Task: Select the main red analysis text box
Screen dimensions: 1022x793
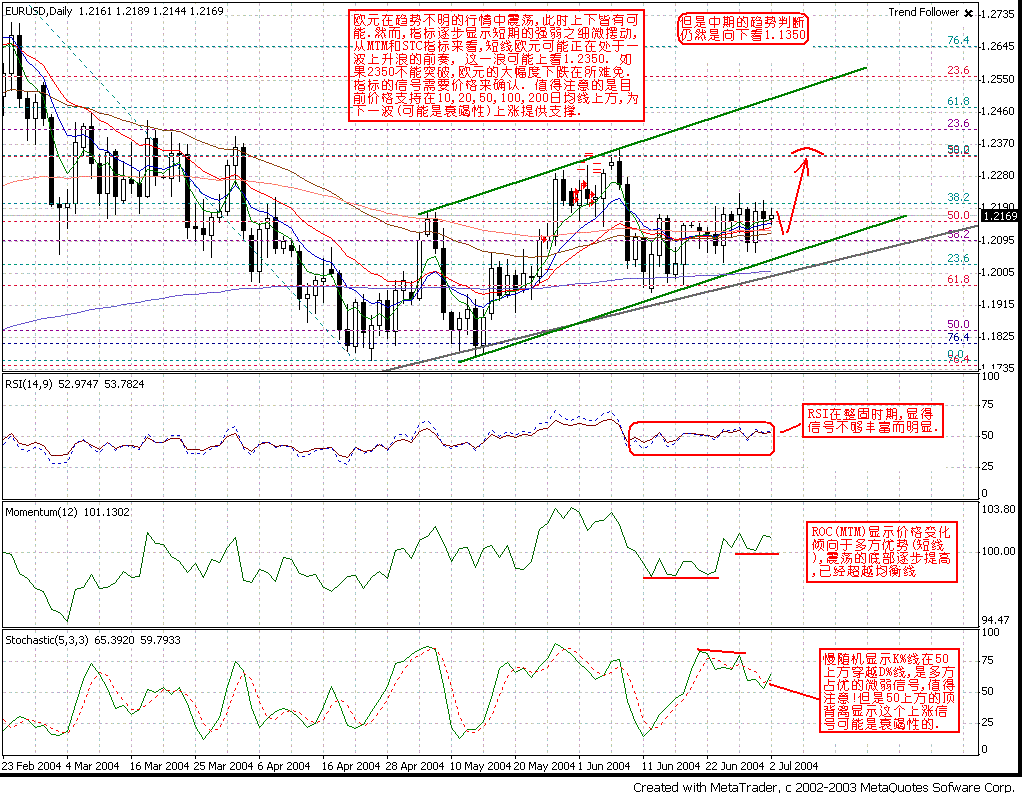Action: click(496, 65)
